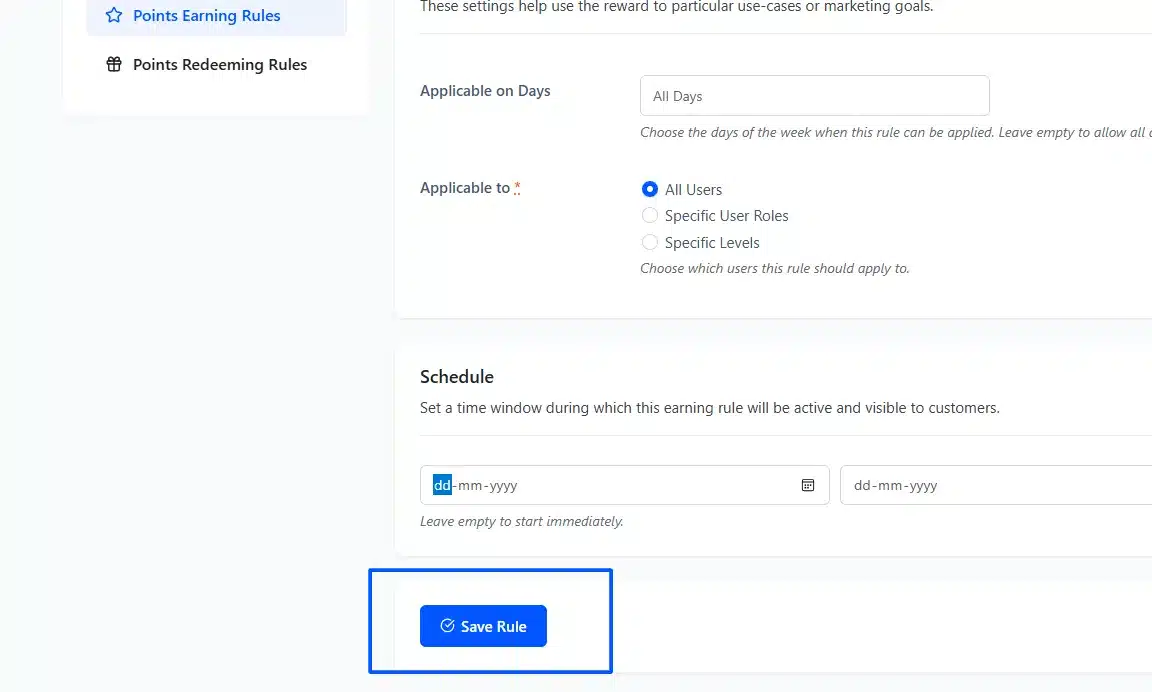This screenshot has height=692, width=1152.
Task: Click the highlighted Save Rule action
Action: pos(483,625)
